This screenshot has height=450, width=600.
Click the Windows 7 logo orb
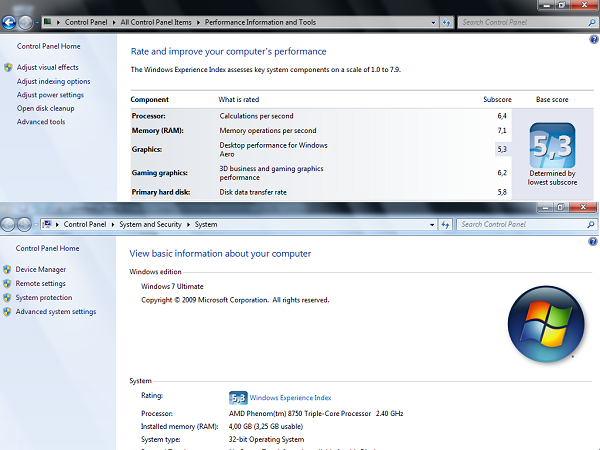coord(546,324)
